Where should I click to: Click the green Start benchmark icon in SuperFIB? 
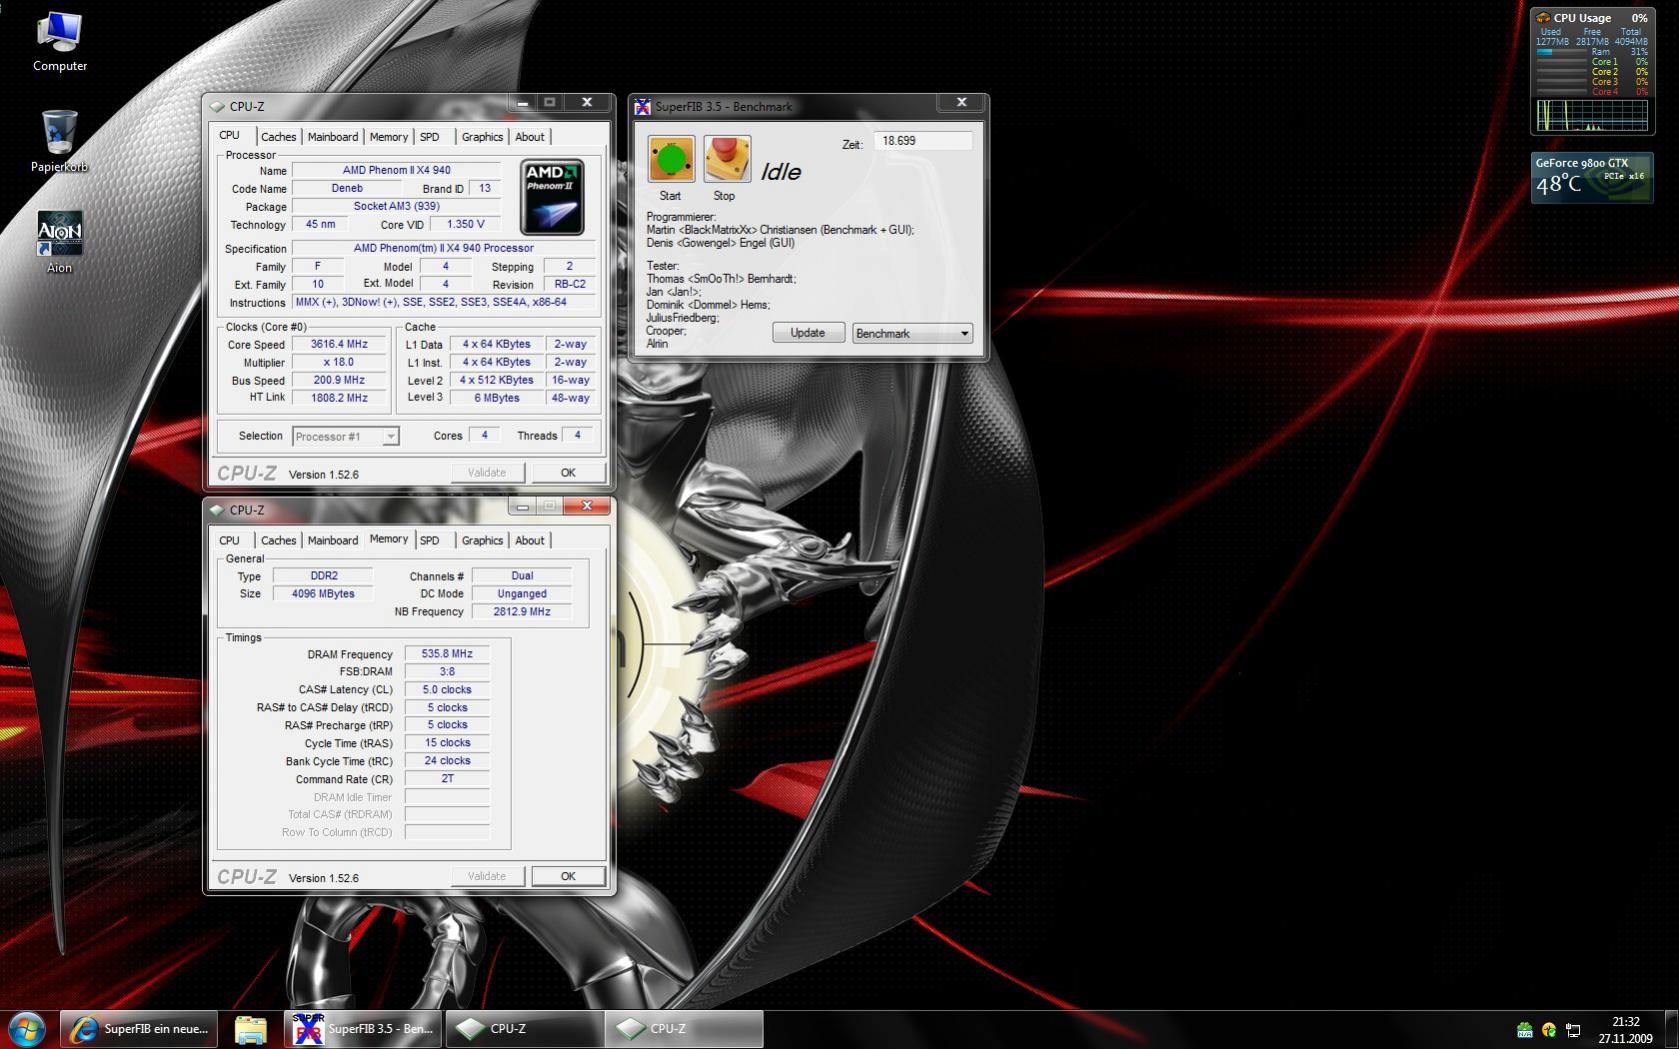671,159
